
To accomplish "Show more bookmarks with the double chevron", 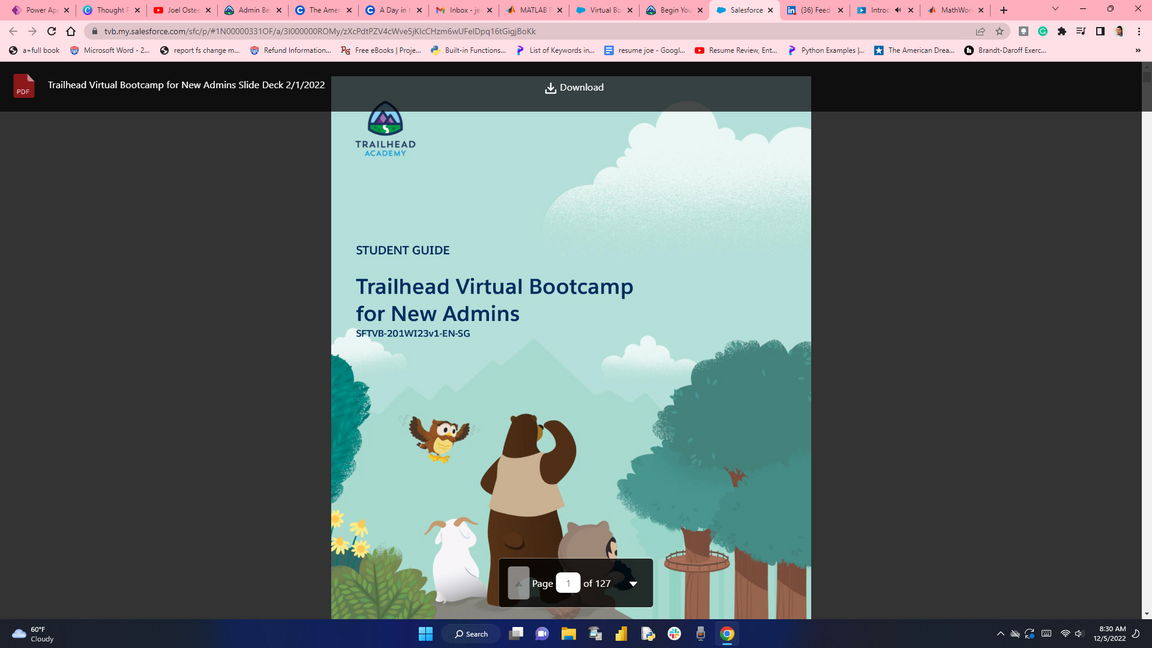I will coord(1138,51).
